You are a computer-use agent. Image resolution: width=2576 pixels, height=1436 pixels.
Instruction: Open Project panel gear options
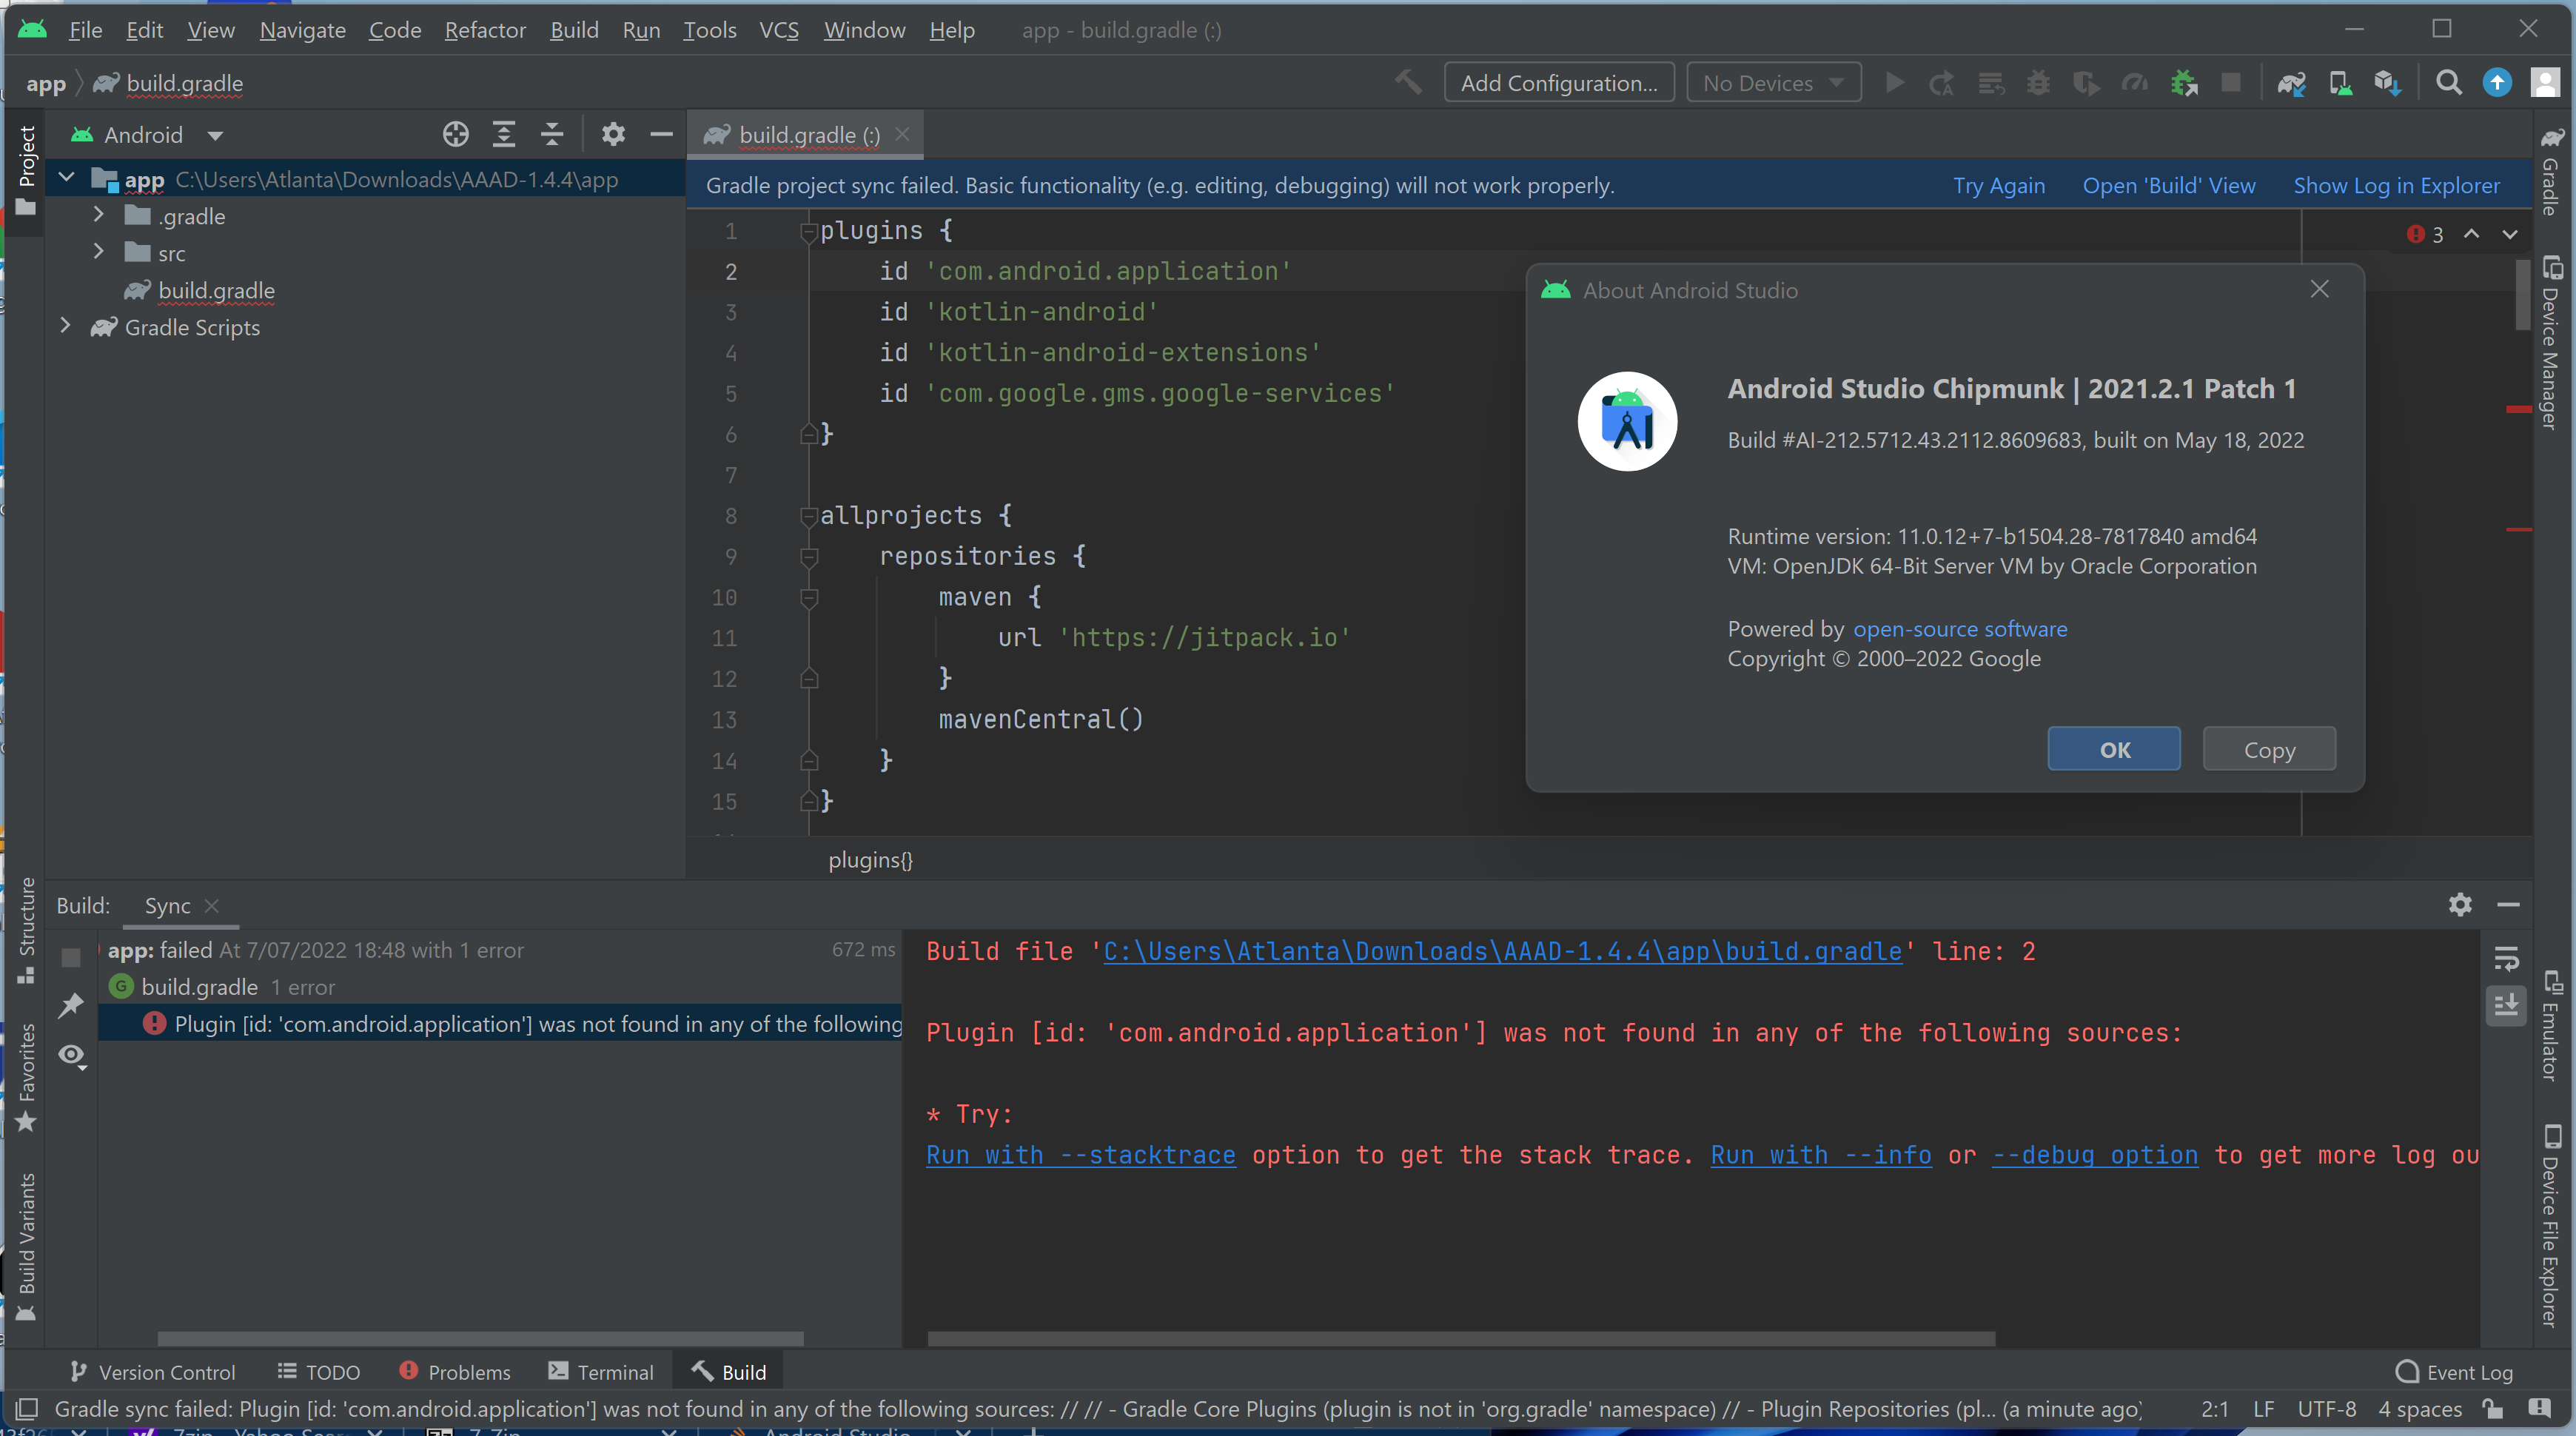[x=613, y=134]
